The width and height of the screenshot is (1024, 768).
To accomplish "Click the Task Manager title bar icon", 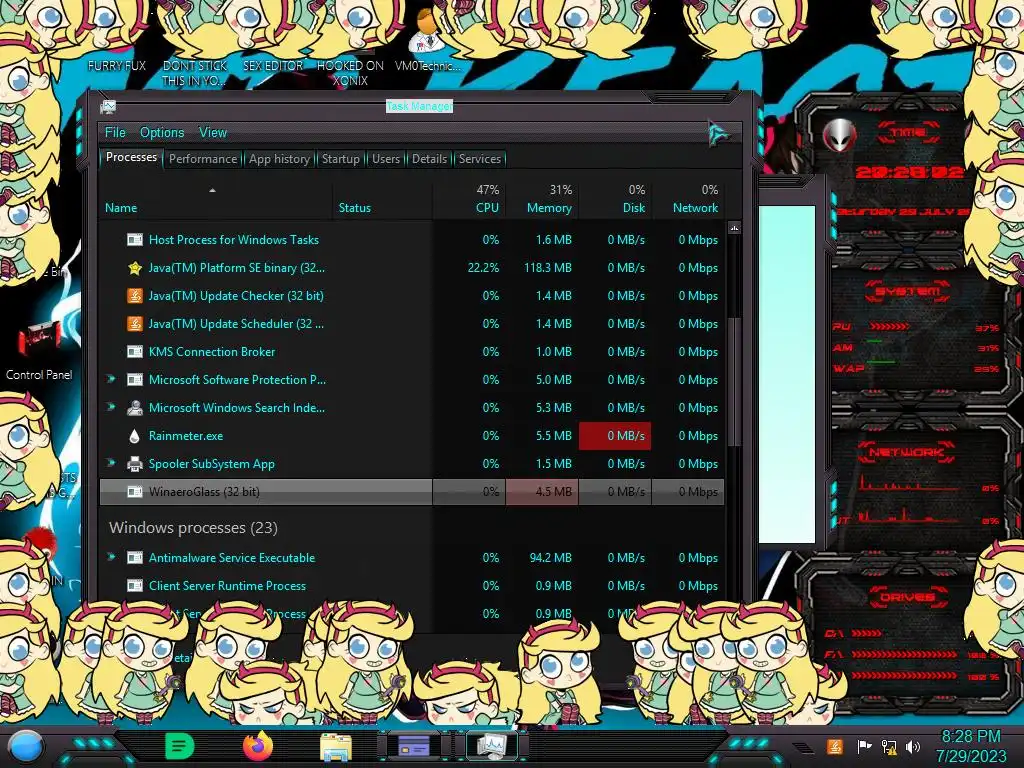I will 108,106.
